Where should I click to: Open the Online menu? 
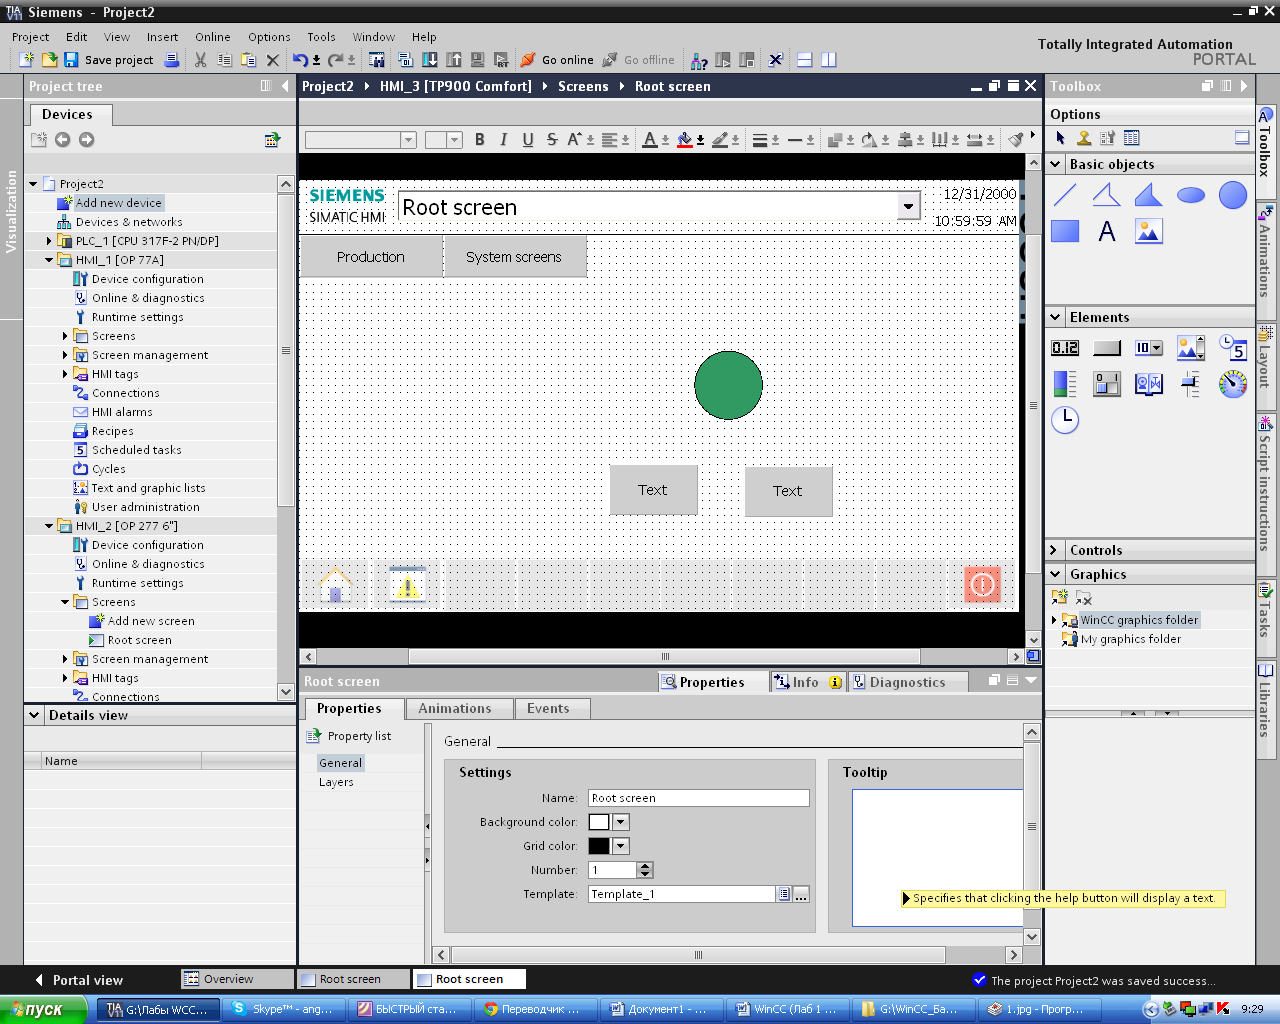pyautogui.click(x=212, y=37)
